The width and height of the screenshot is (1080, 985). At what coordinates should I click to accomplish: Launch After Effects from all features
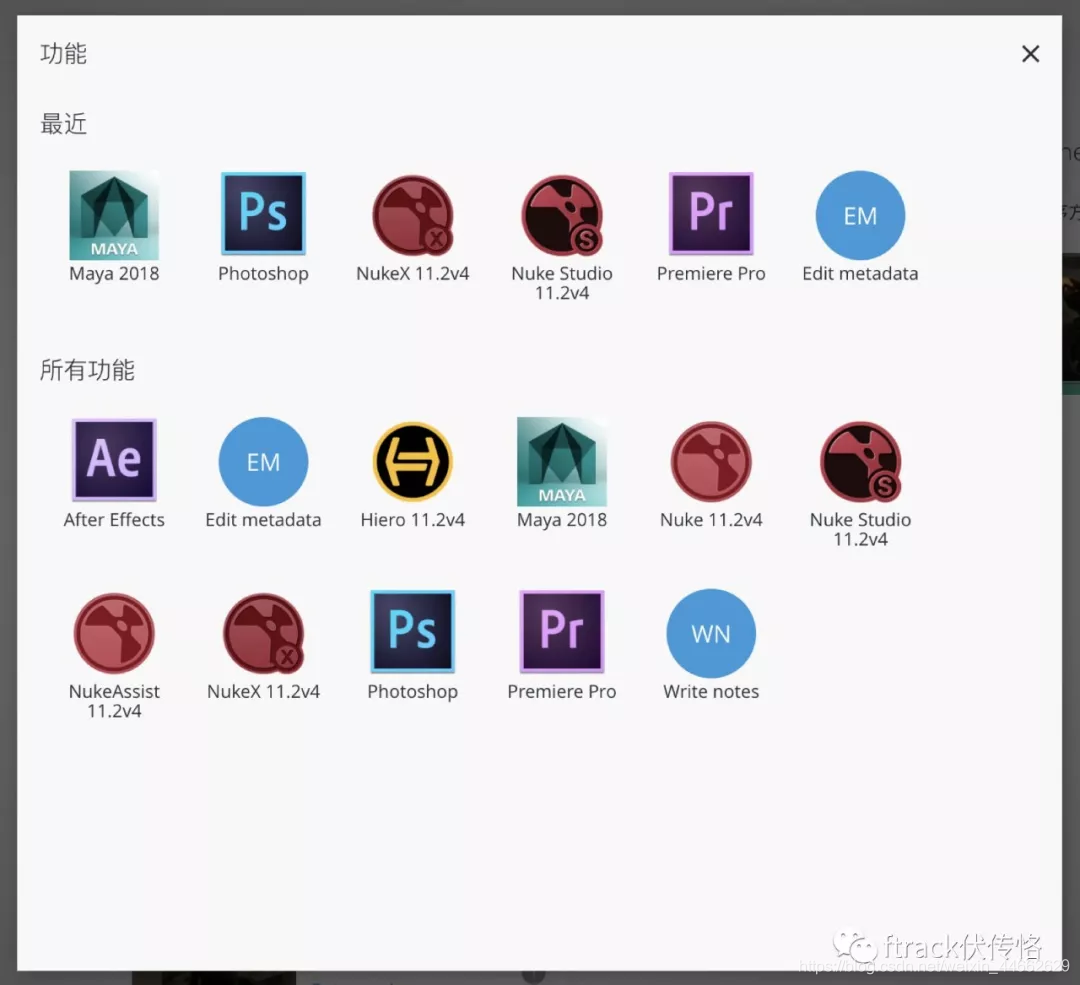coord(114,460)
